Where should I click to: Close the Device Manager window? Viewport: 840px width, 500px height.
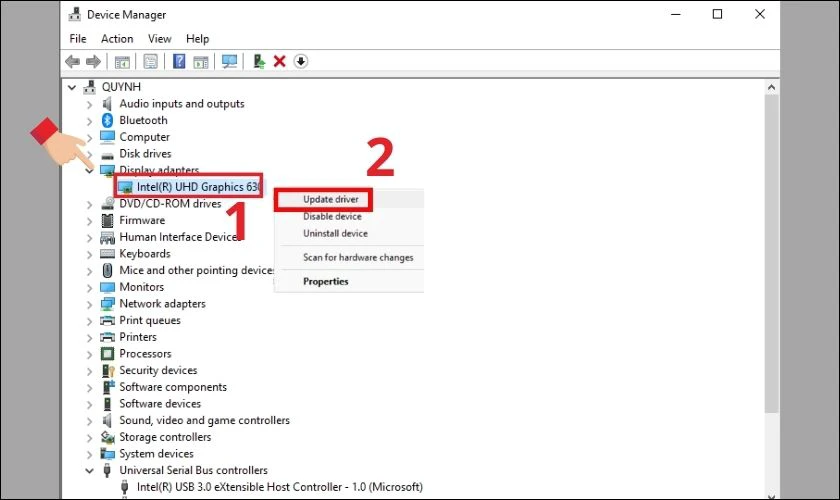[760, 14]
